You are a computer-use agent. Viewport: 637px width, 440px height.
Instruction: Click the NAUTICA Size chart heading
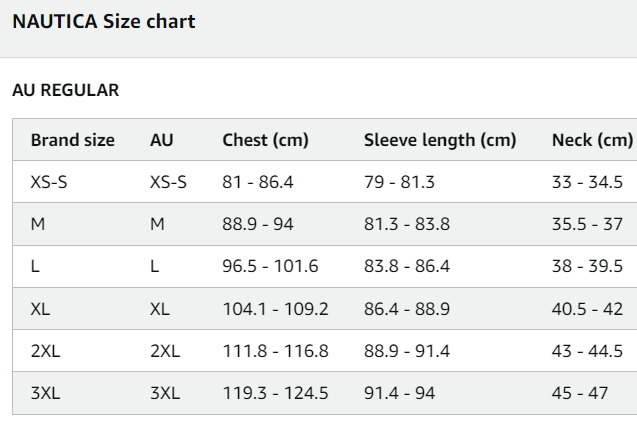point(104,21)
